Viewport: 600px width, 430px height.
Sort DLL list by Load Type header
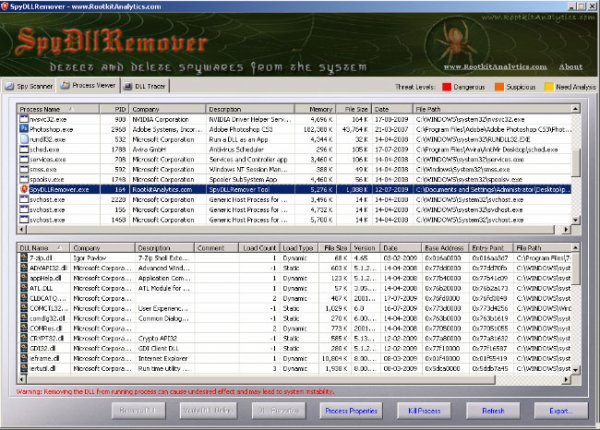[297, 248]
